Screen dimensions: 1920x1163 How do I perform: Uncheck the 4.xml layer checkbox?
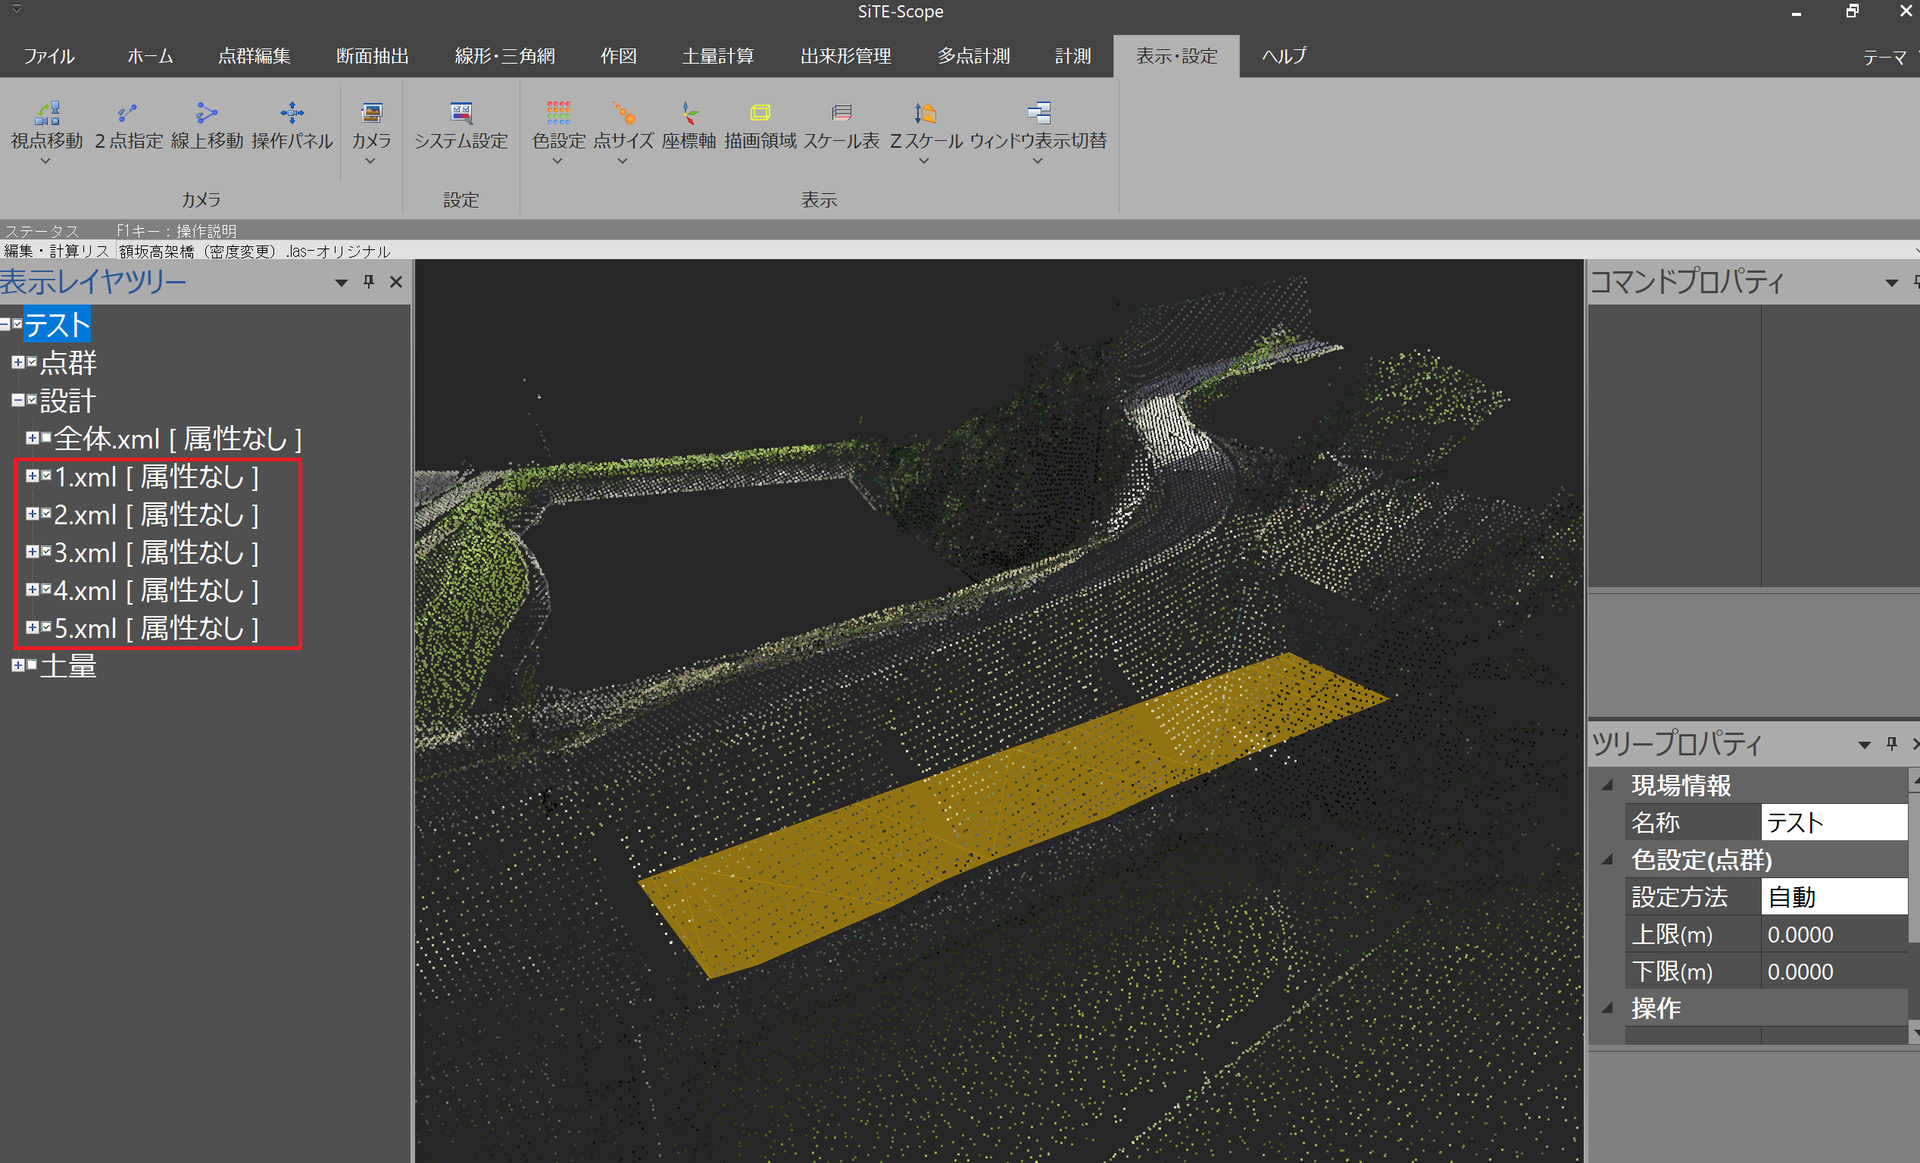(46, 589)
